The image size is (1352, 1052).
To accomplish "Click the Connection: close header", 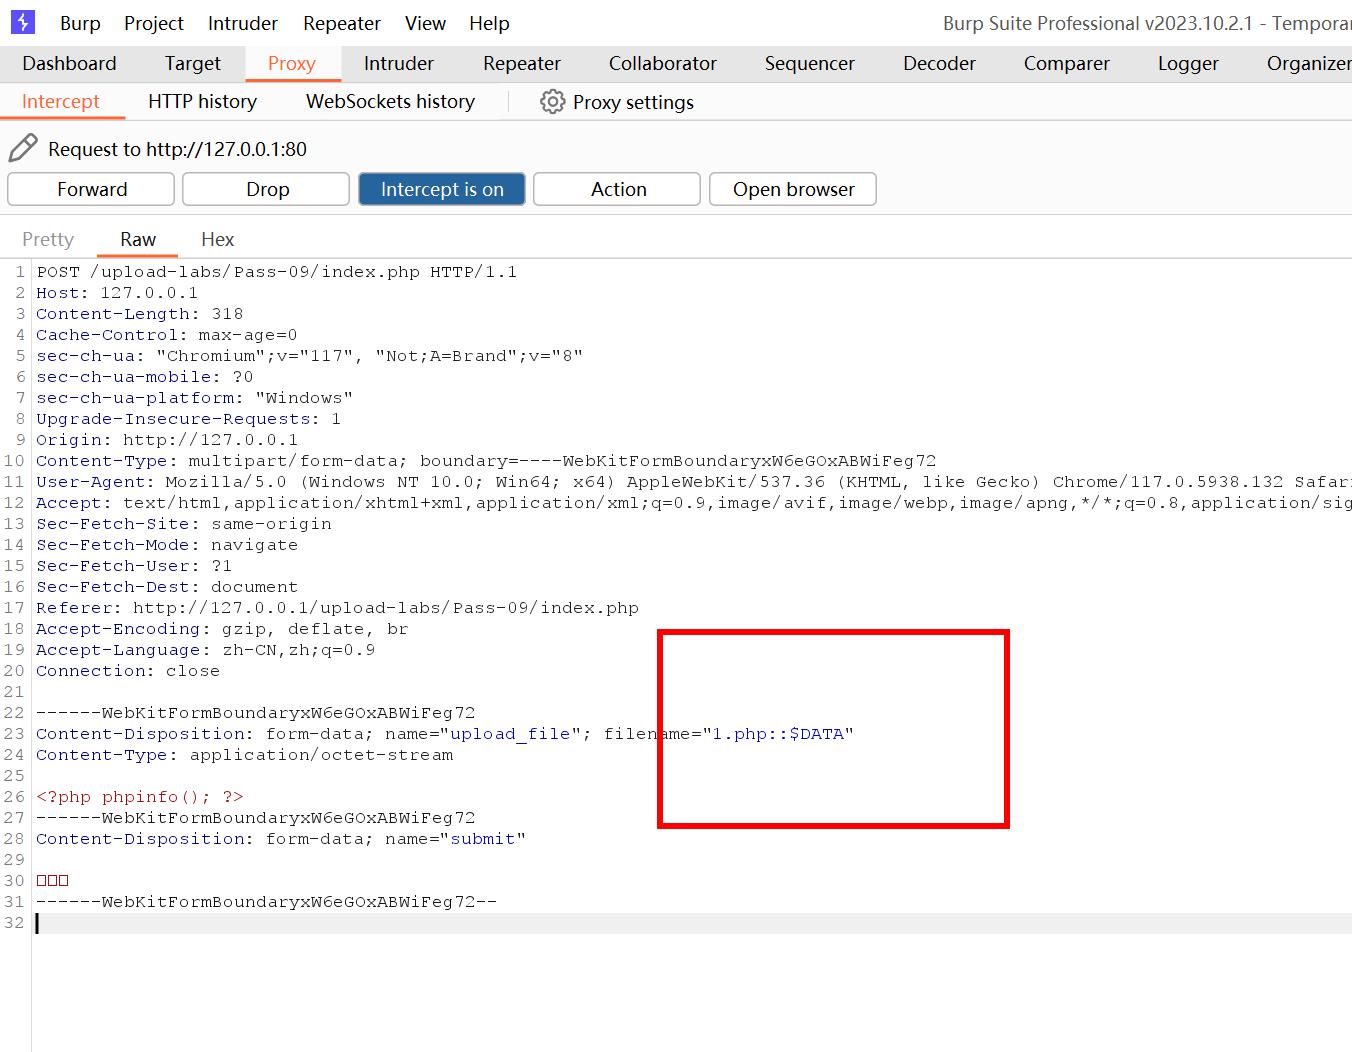I will pos(128,671).
